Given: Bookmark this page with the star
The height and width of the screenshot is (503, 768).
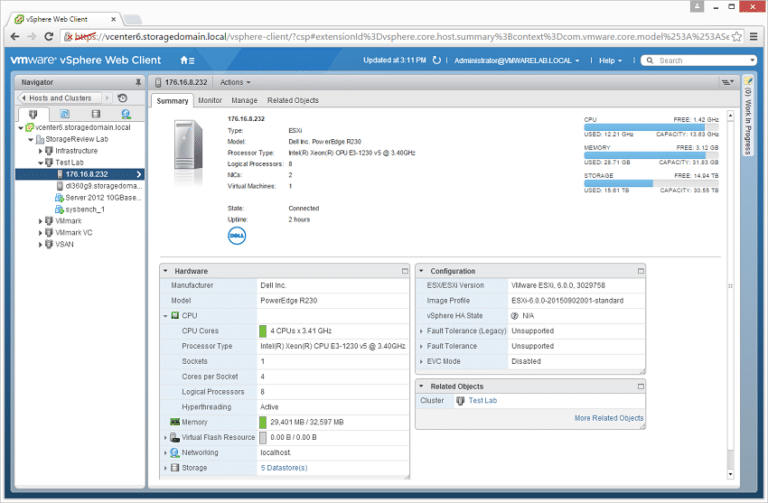Looking at the screenshot, I should click(736, 37).
